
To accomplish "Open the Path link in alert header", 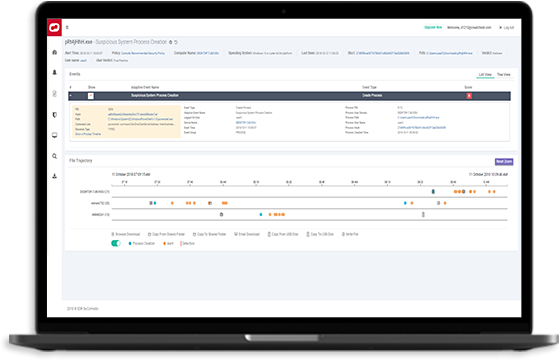I will 449,53.
